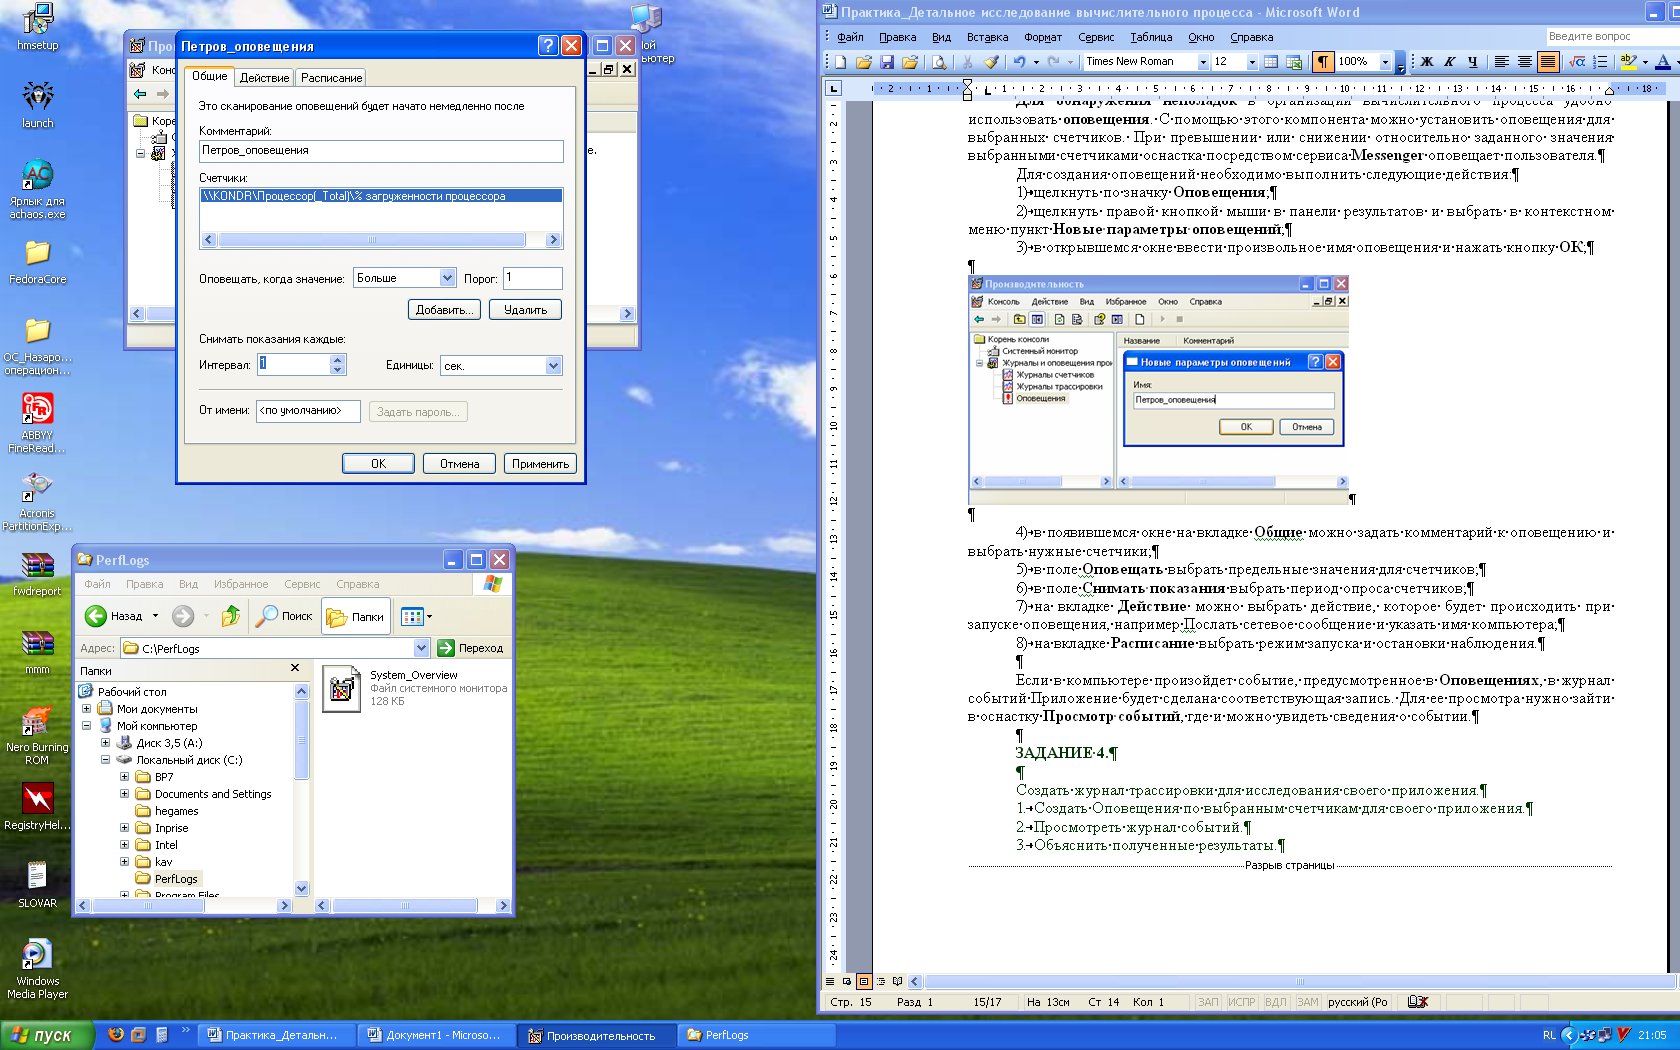Click the equation editor square-root icon
1680x1050 pixels.
pos(1577,62)
